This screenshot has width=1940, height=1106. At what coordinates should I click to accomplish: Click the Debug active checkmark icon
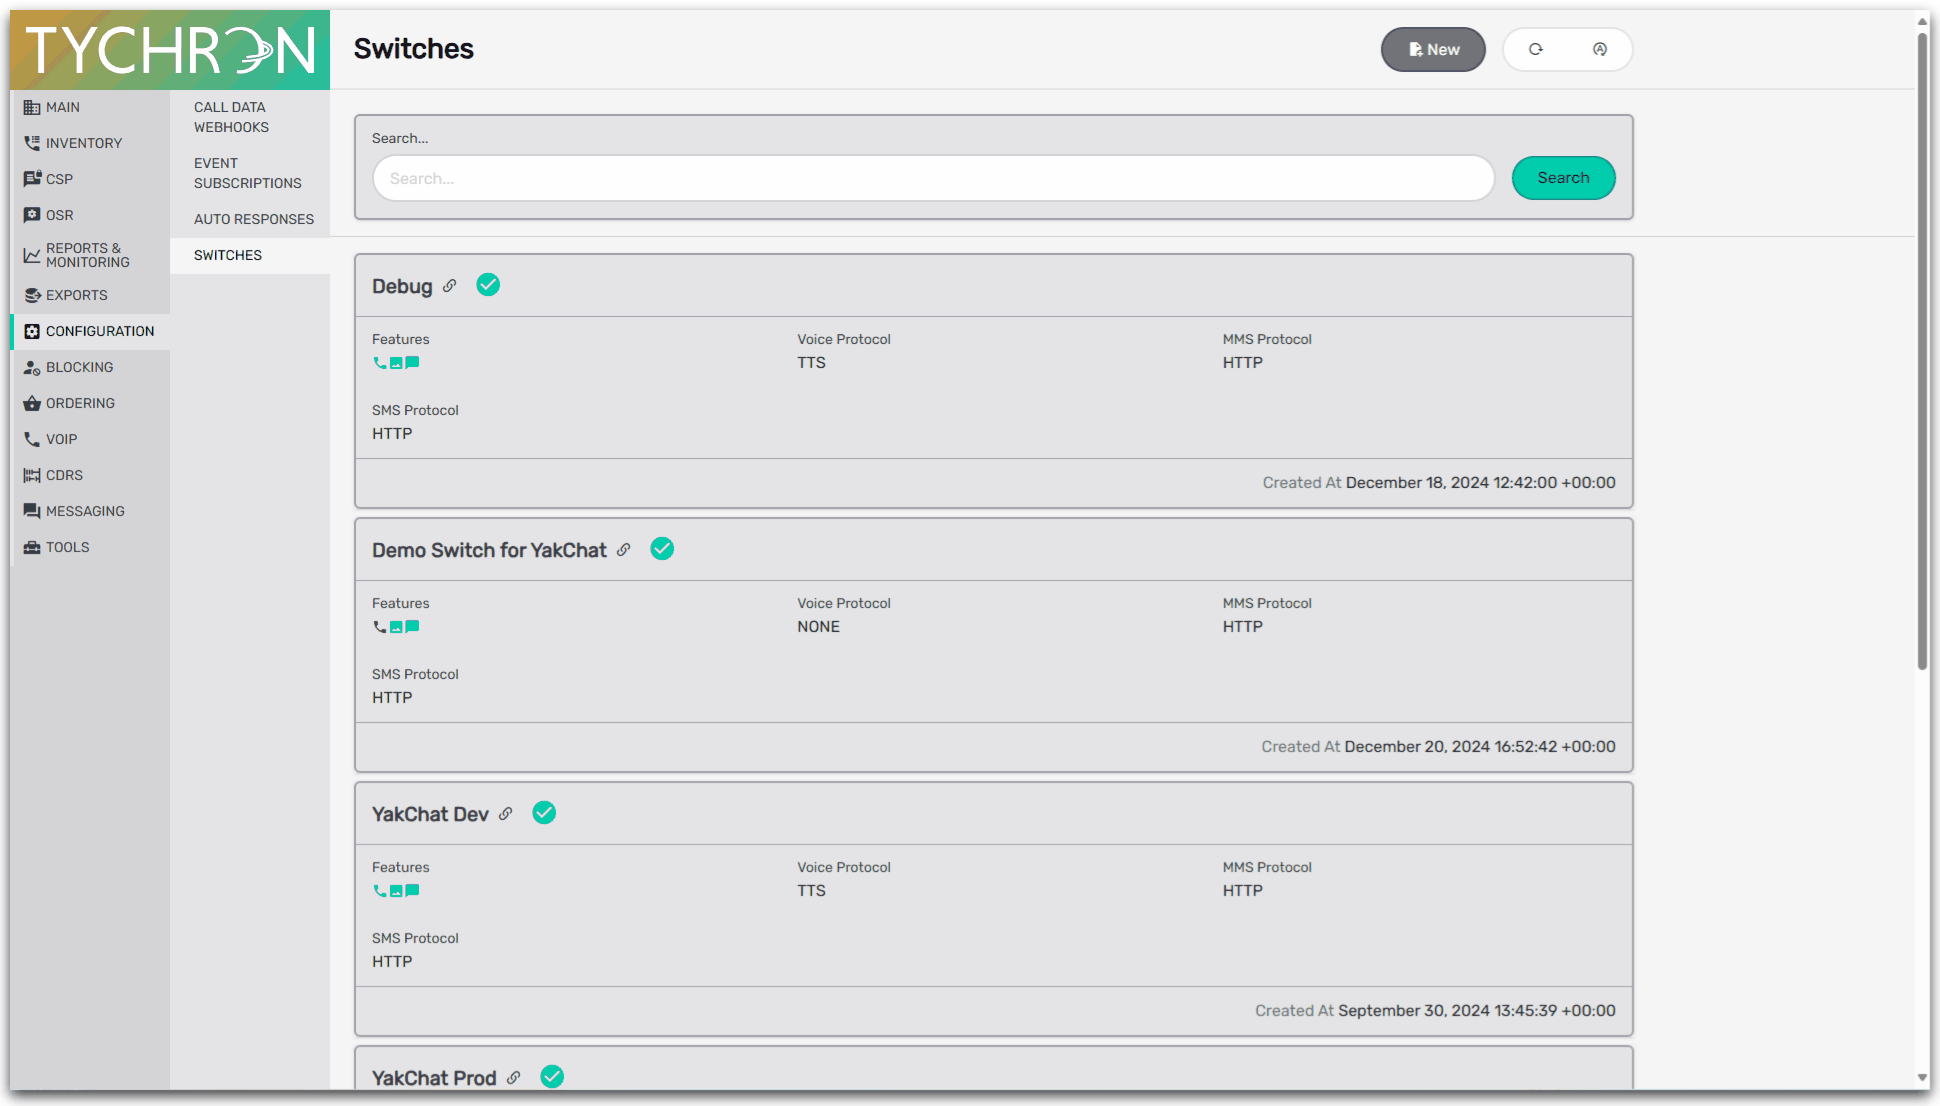[x=488, y=285]
